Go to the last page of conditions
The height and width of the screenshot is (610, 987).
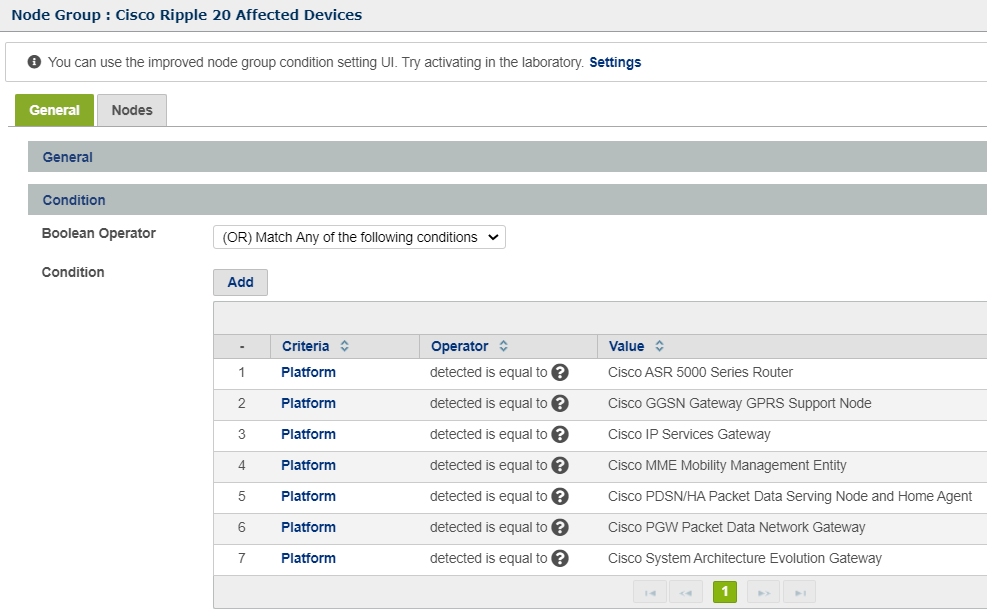[x=799, y=593]
